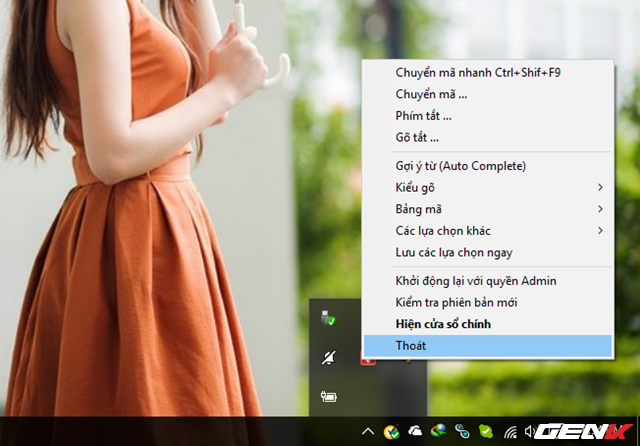Select Lưu các lựa chọn ngay
Viewport: 640px width, 446px height.
(x=488, y=253)
